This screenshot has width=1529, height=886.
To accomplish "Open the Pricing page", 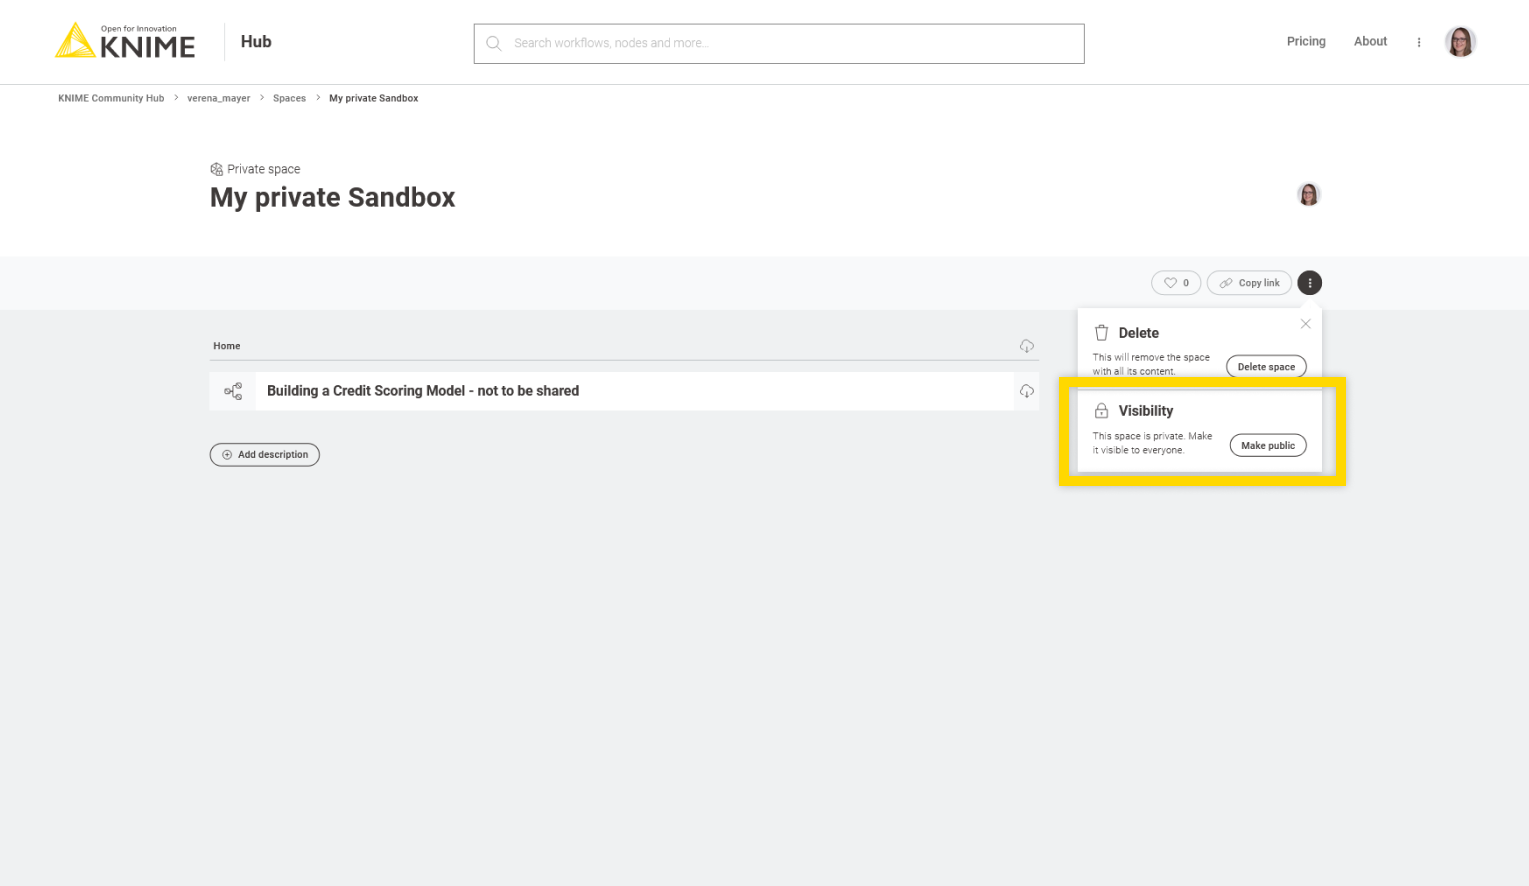I will click(x=1305, y=42).
